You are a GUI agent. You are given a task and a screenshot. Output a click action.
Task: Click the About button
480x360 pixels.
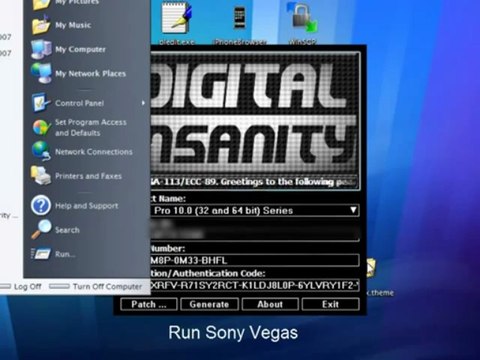(x=270, y=304)
